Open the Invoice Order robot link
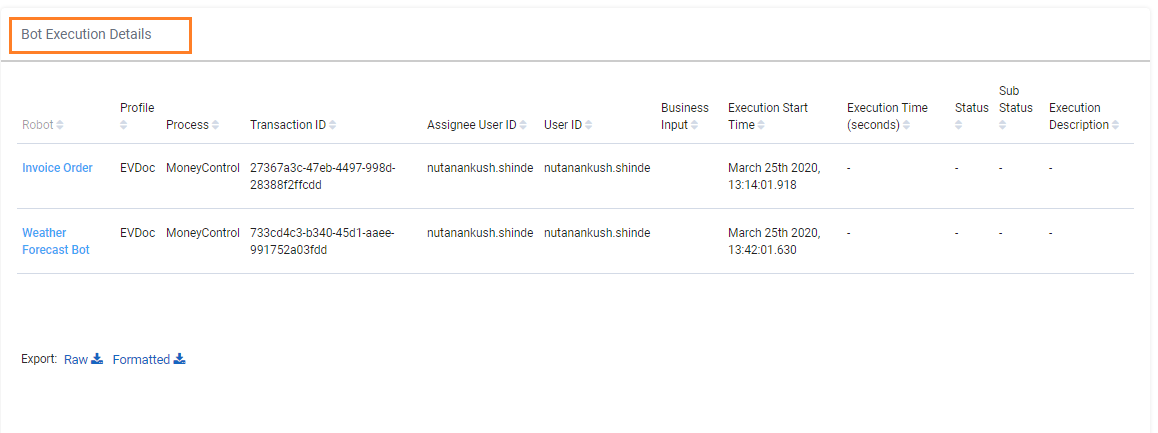Screen dimensions: 1158x433 click(58, 168)
